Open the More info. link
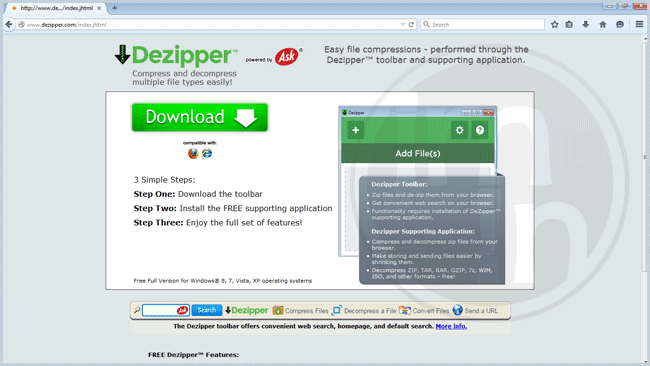This screenshot has height=366, width=650. pyautogui.click(x=451, y=326)
